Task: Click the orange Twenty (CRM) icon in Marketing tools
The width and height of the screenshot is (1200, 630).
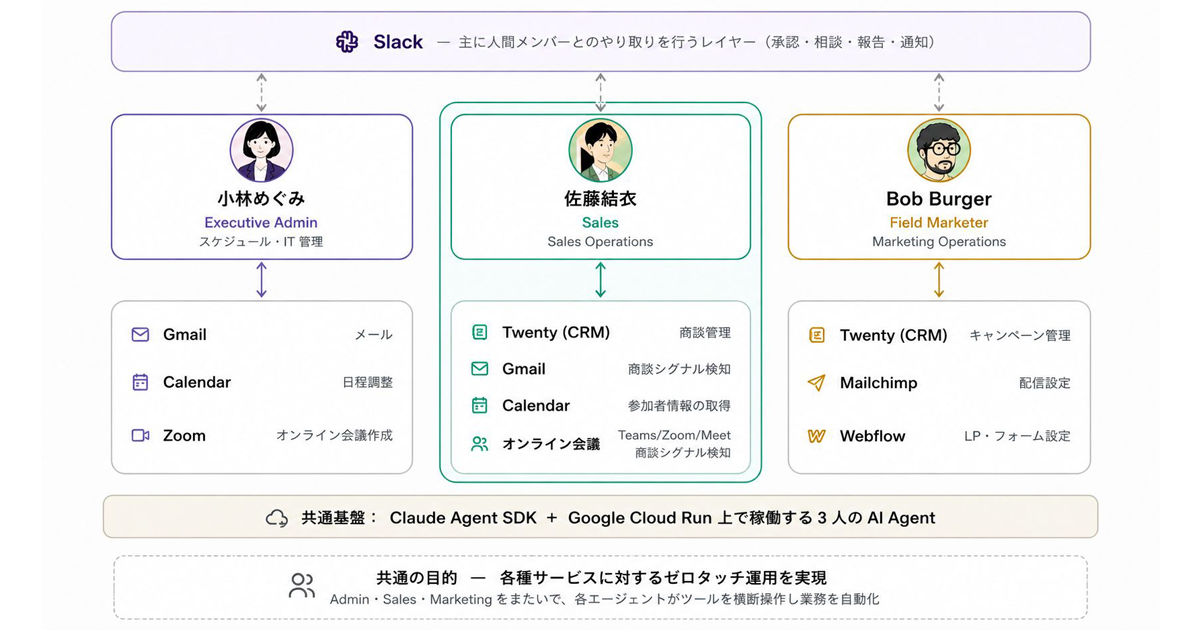Action: point(817,335)
